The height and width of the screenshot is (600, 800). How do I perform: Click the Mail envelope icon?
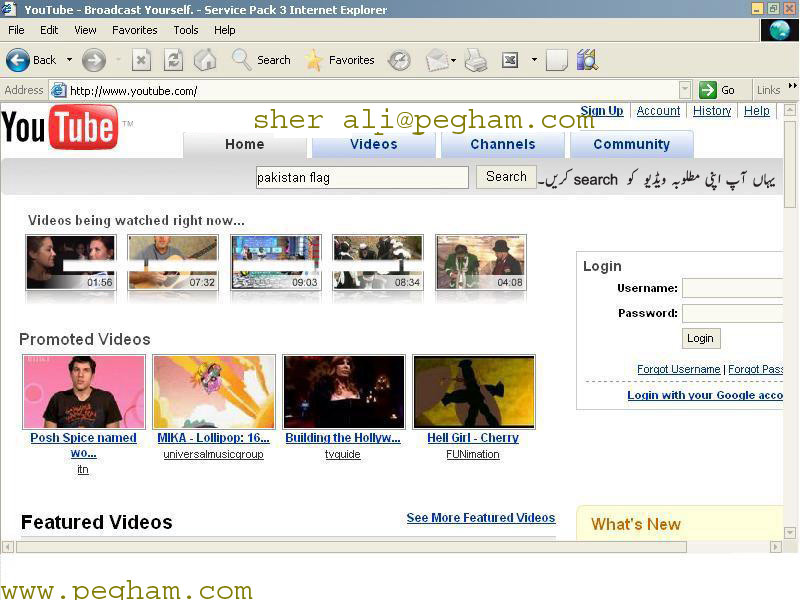pyautogui.click(x=437, y=60)
